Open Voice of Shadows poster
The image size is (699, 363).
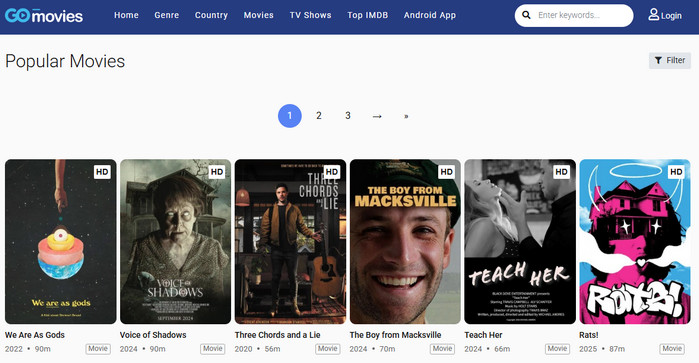(176, 242)
